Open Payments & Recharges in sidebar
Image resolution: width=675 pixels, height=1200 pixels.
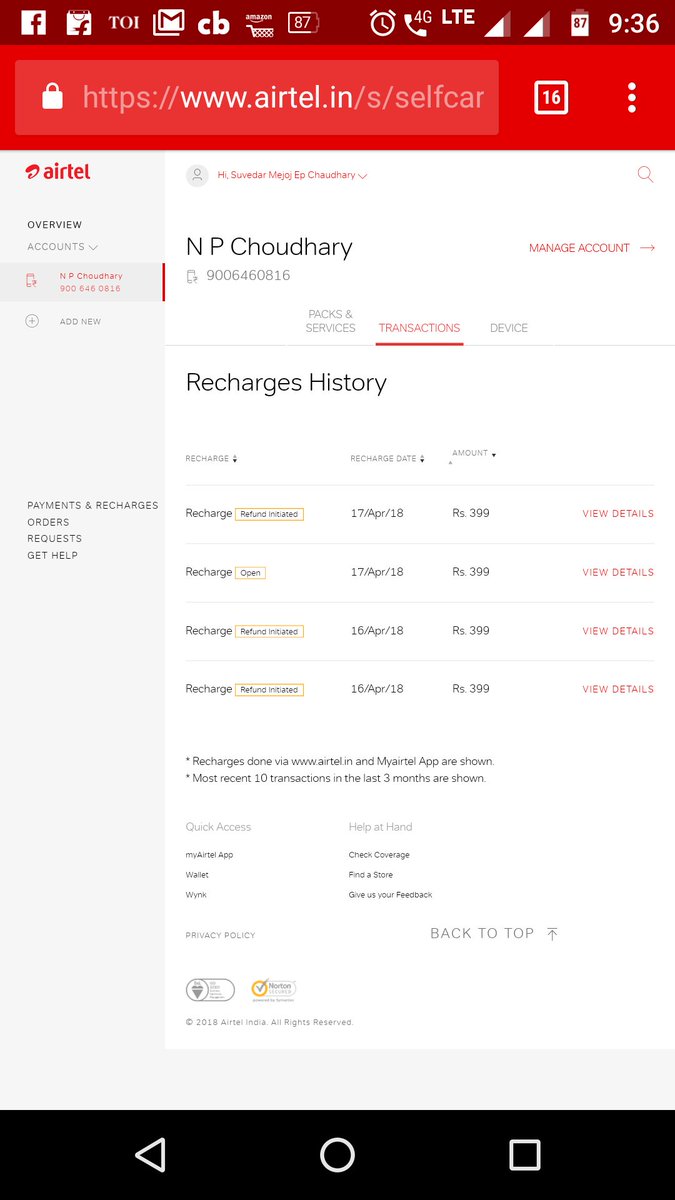[93, 506]
